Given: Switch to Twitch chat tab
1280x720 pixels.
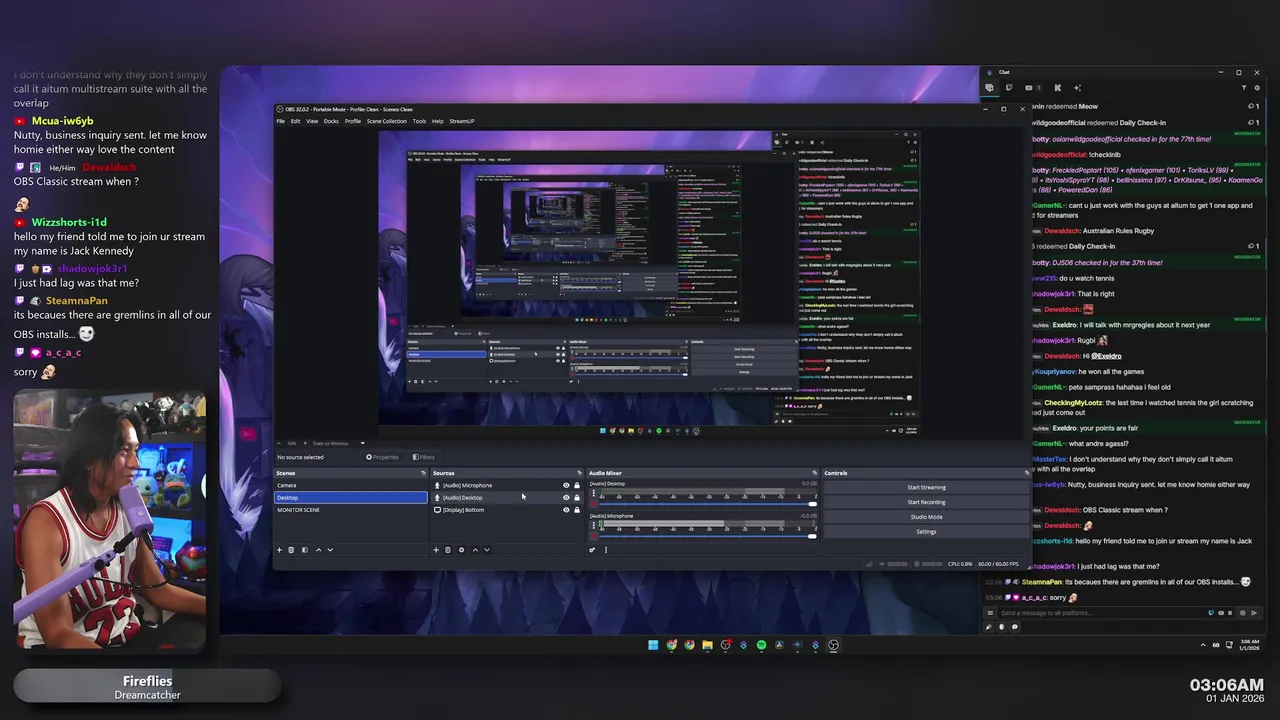Looking at the screenshot, I should [1009, 88].
